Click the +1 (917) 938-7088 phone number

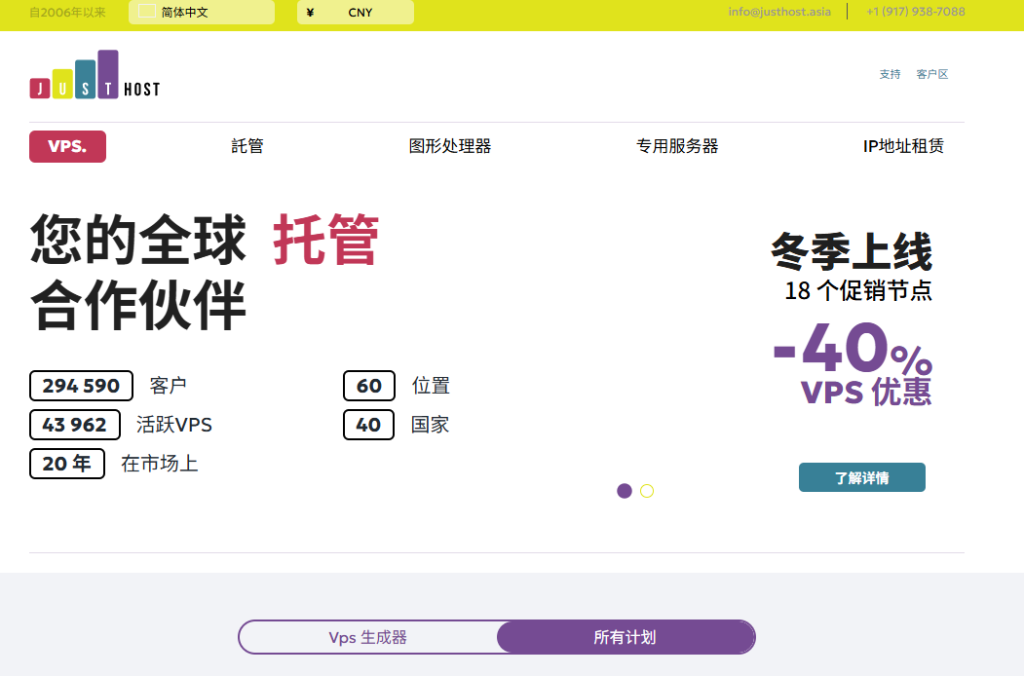915,12
